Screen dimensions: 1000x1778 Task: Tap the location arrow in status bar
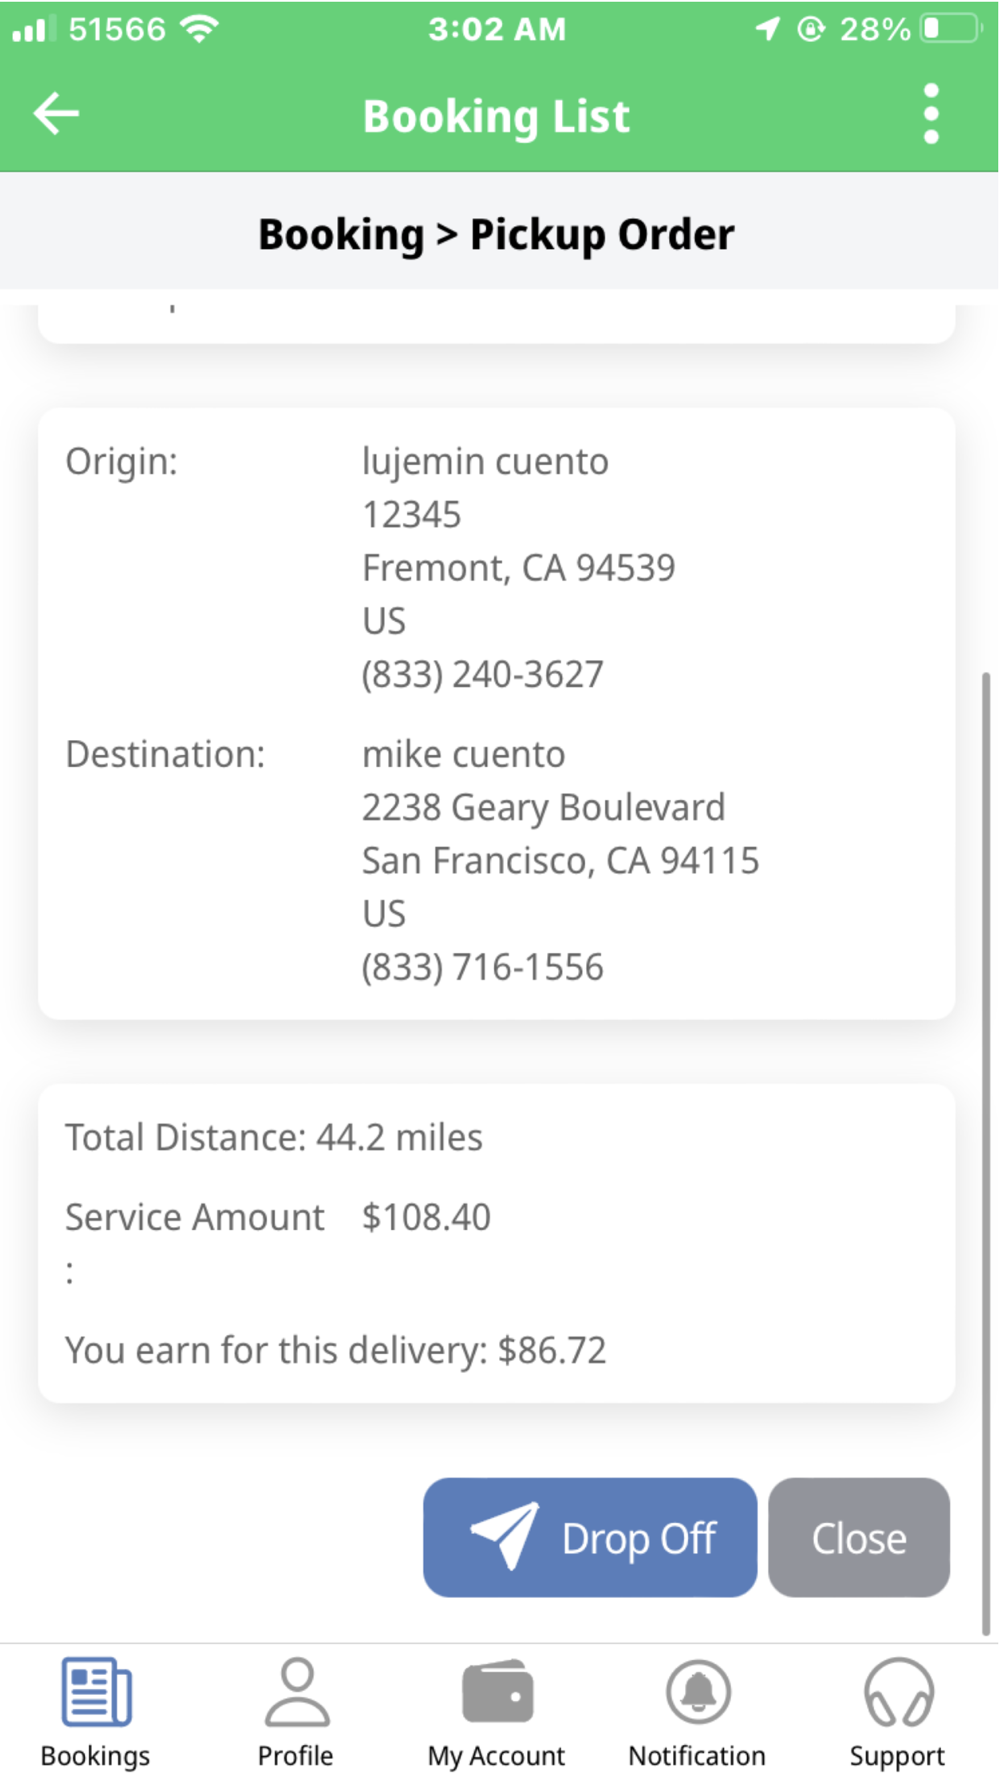pos(767,29)
